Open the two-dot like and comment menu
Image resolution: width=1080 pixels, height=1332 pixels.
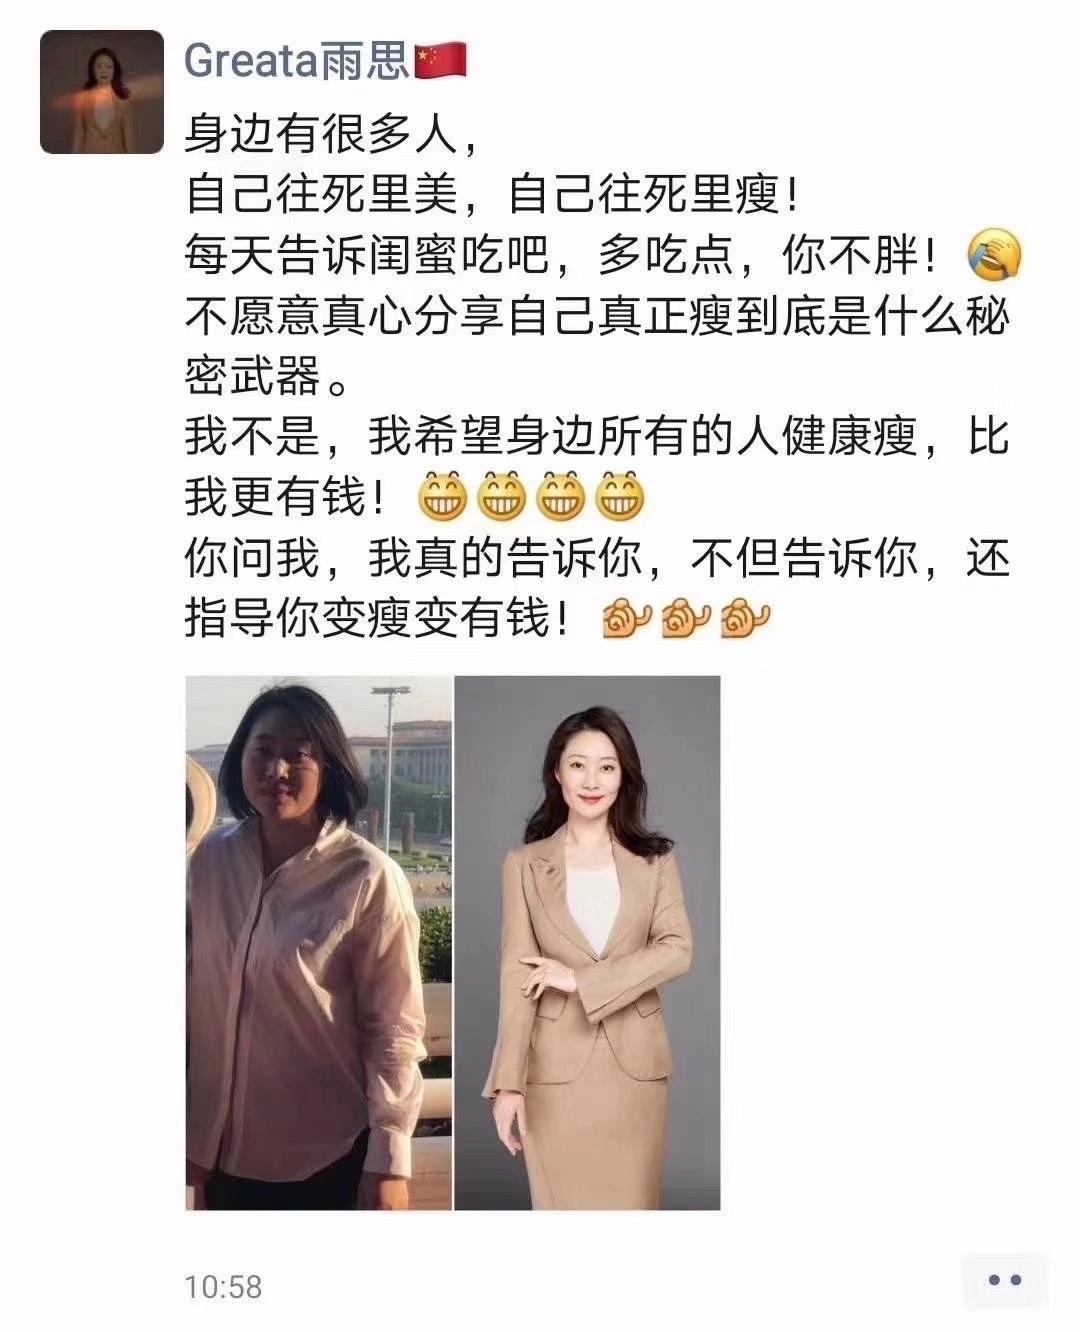tap(1004, 1280)
